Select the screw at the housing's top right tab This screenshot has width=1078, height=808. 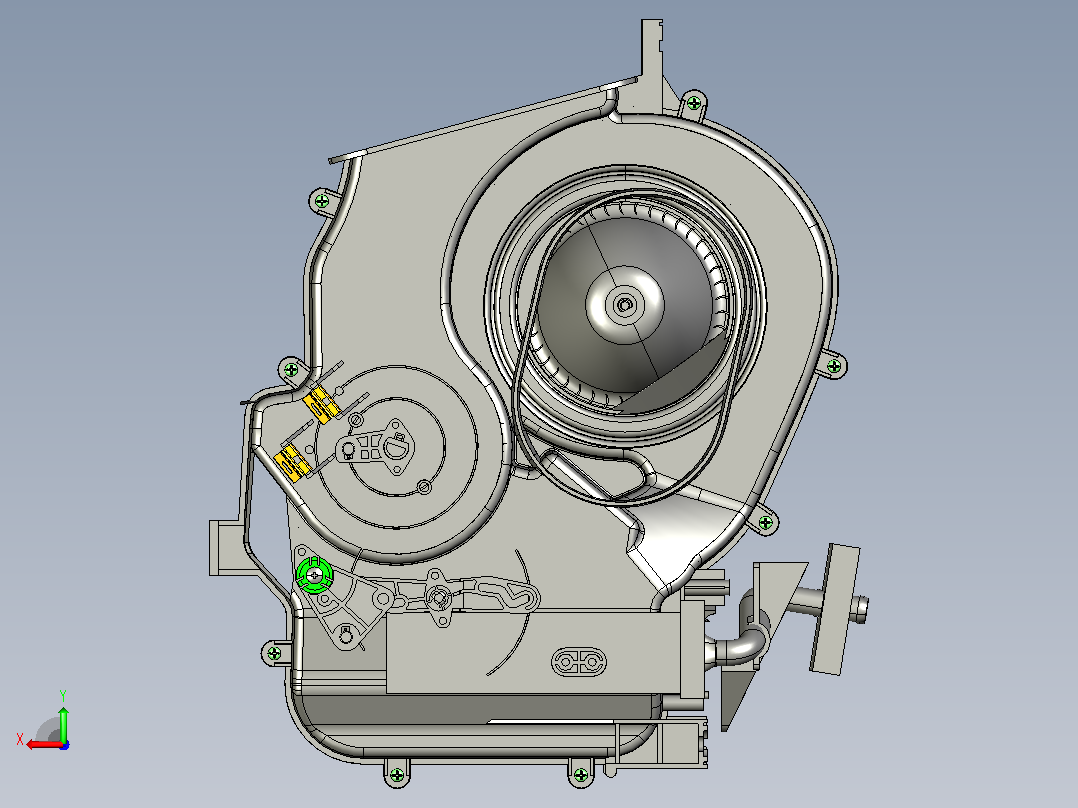tap(694, 103)
